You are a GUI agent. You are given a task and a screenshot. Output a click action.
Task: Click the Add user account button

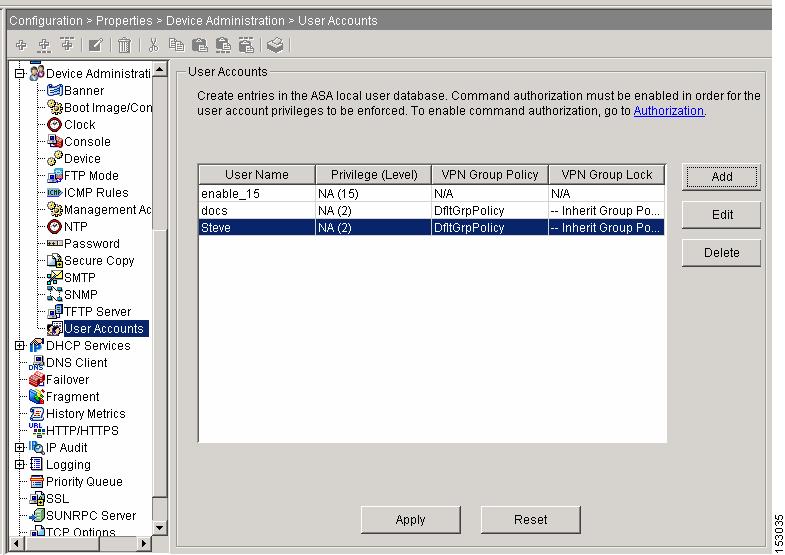(721, 177)
